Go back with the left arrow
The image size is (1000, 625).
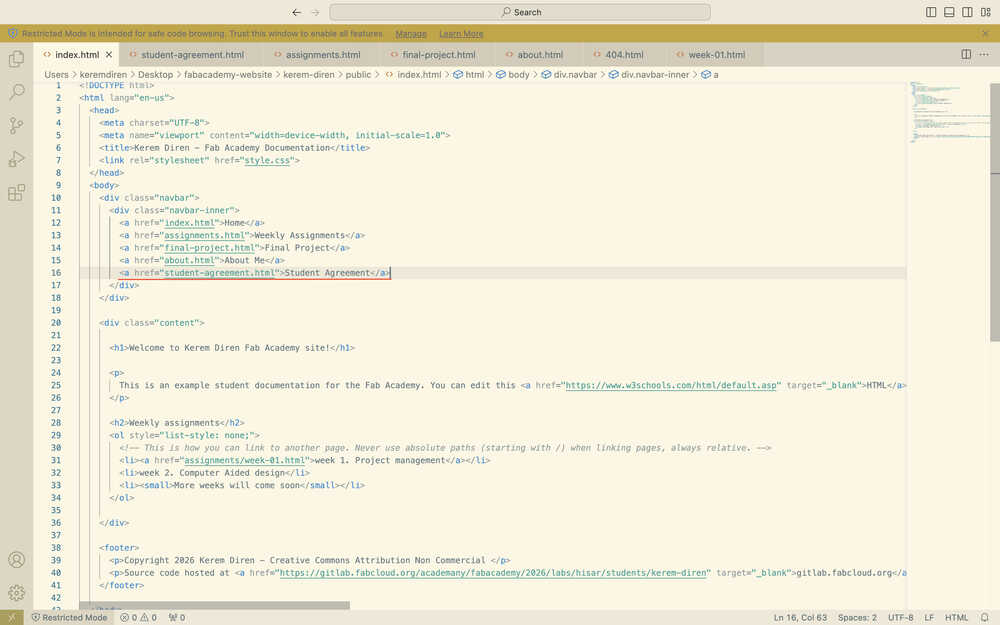coord(297,12)
